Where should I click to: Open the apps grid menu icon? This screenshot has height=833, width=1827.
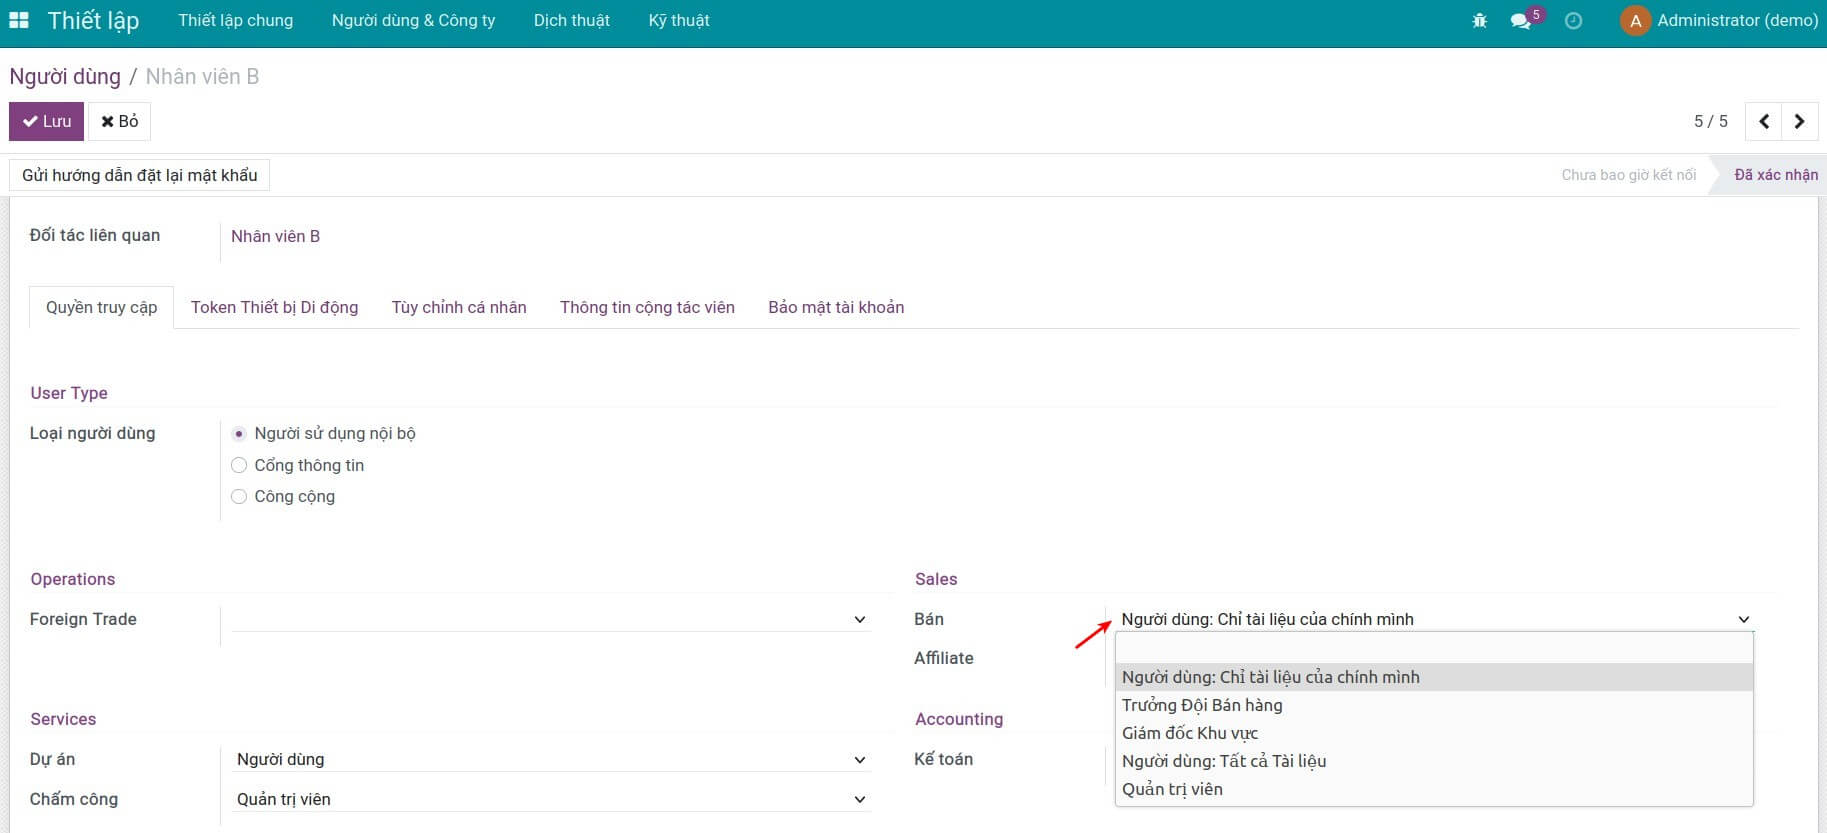pyautogui.click(x=19, y=20)
